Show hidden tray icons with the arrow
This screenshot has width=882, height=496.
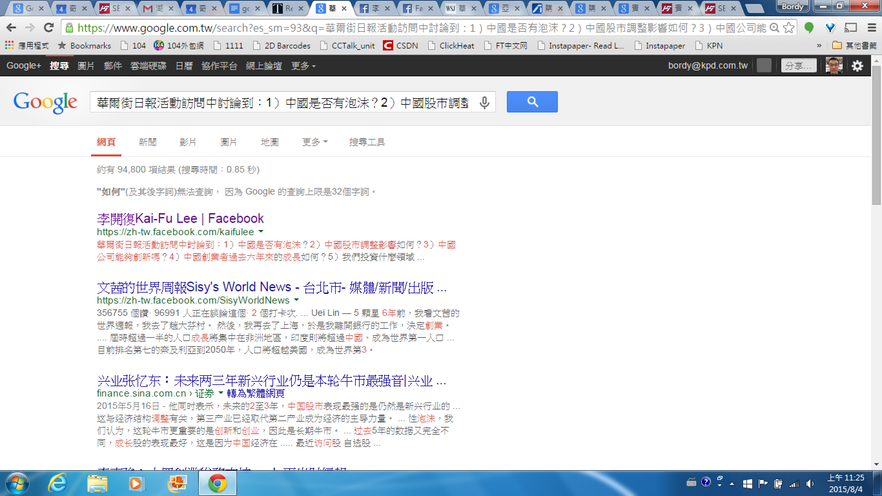[732, 484]
